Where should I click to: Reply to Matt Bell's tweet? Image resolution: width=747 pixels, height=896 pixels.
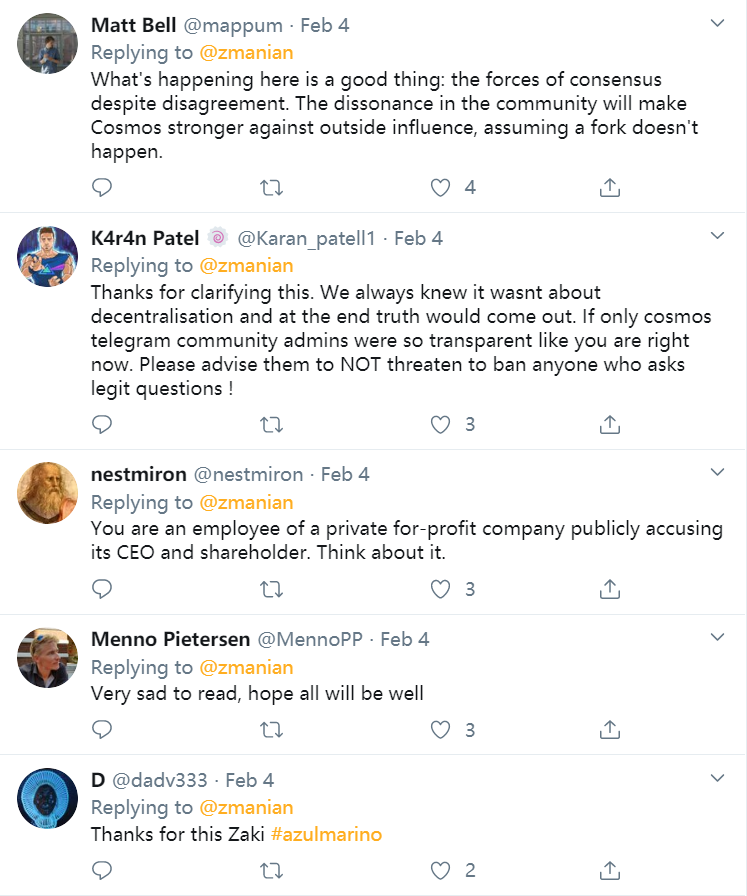tap(102, 187)
